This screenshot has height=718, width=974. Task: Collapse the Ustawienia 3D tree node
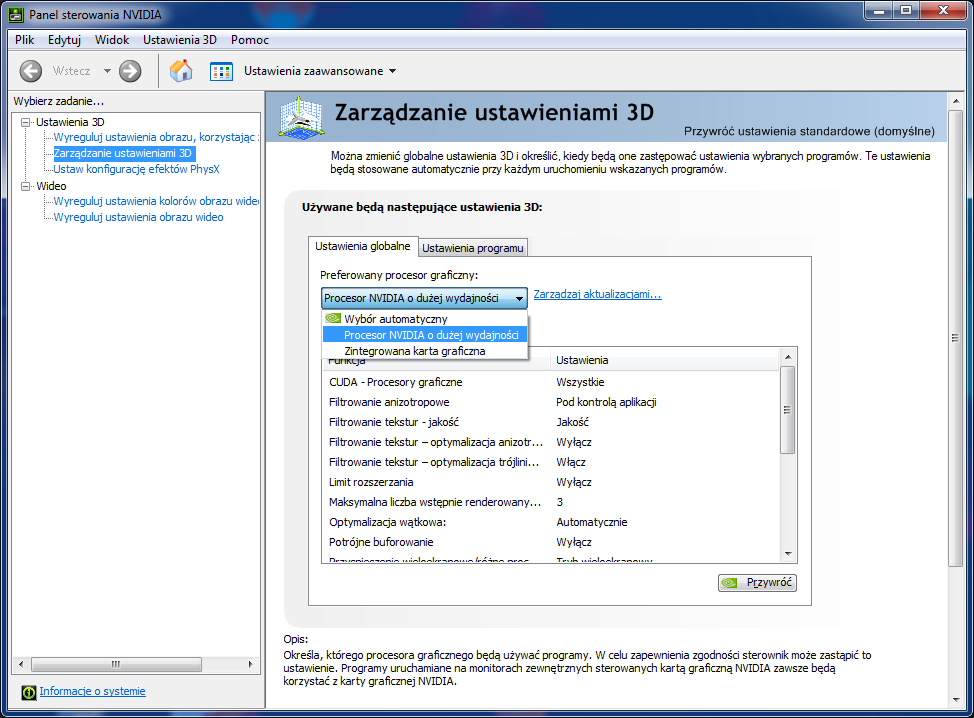(x=26, y=122)
